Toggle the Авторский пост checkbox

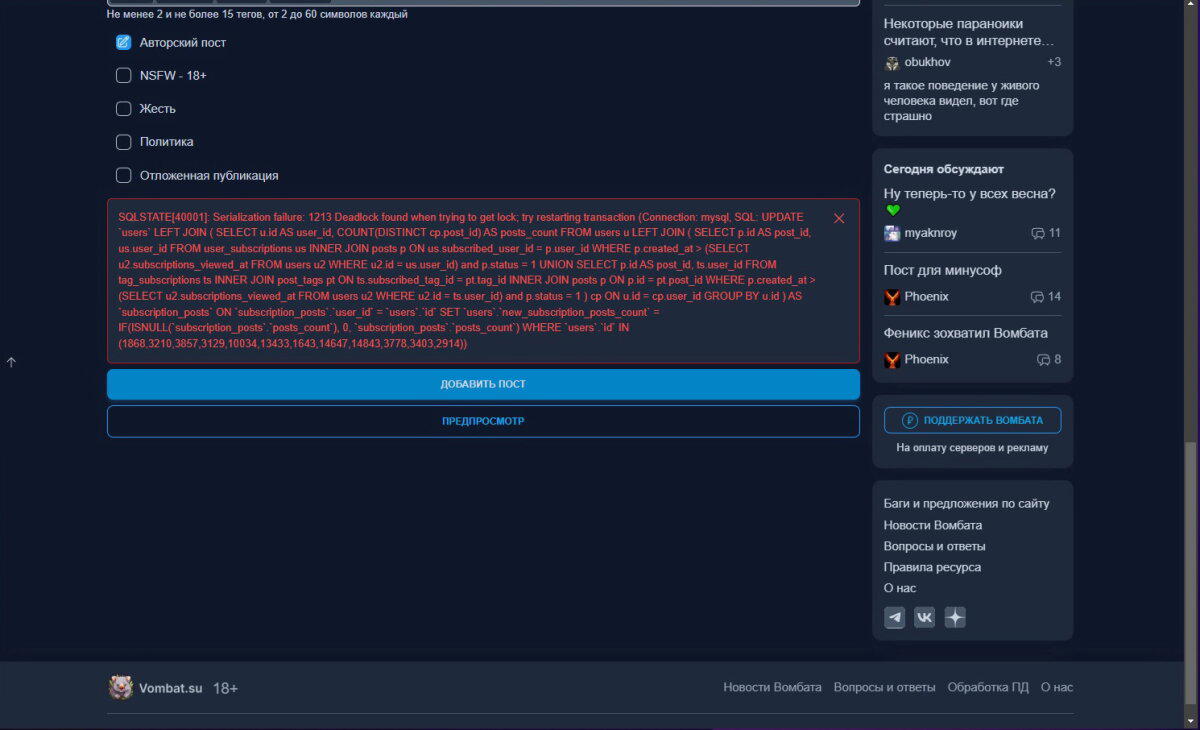coord(124,42)
